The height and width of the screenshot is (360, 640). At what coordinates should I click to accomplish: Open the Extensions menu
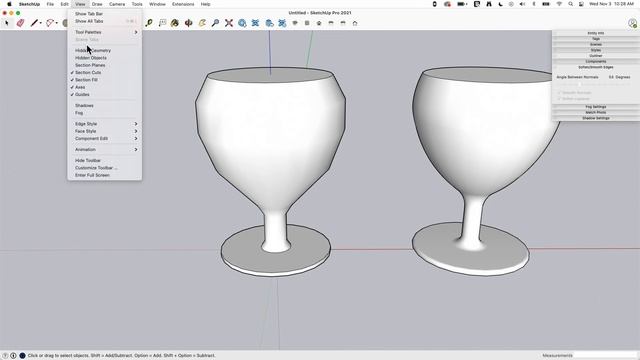(x=183, y=4)
